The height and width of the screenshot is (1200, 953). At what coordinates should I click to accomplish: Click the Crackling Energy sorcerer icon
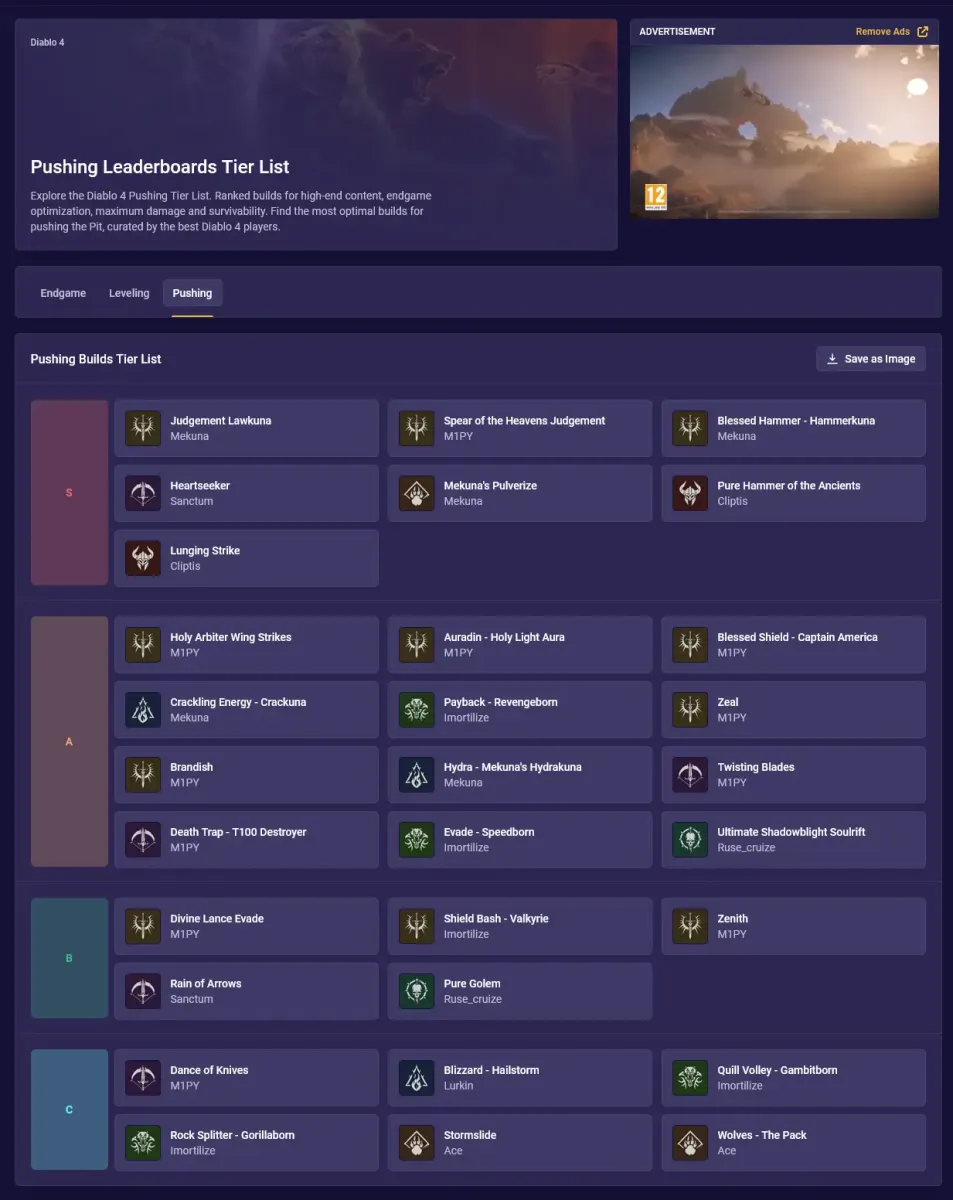[x=143, y=709]
